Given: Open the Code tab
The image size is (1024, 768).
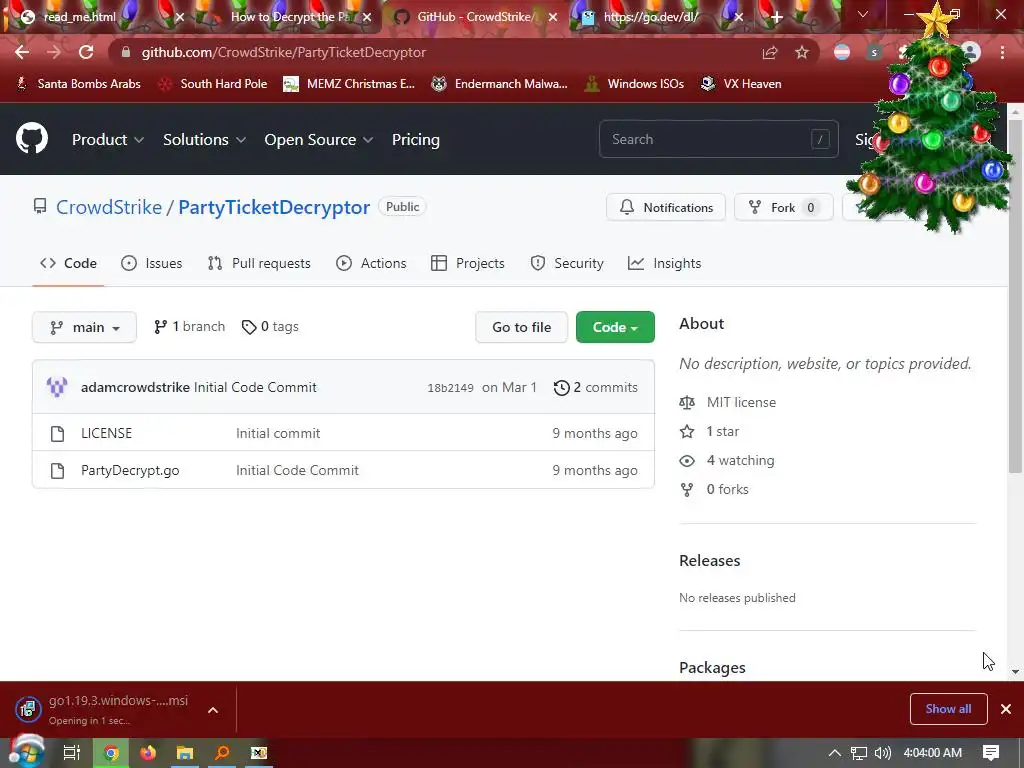Looking at the screenshot, I should point(68,263).
